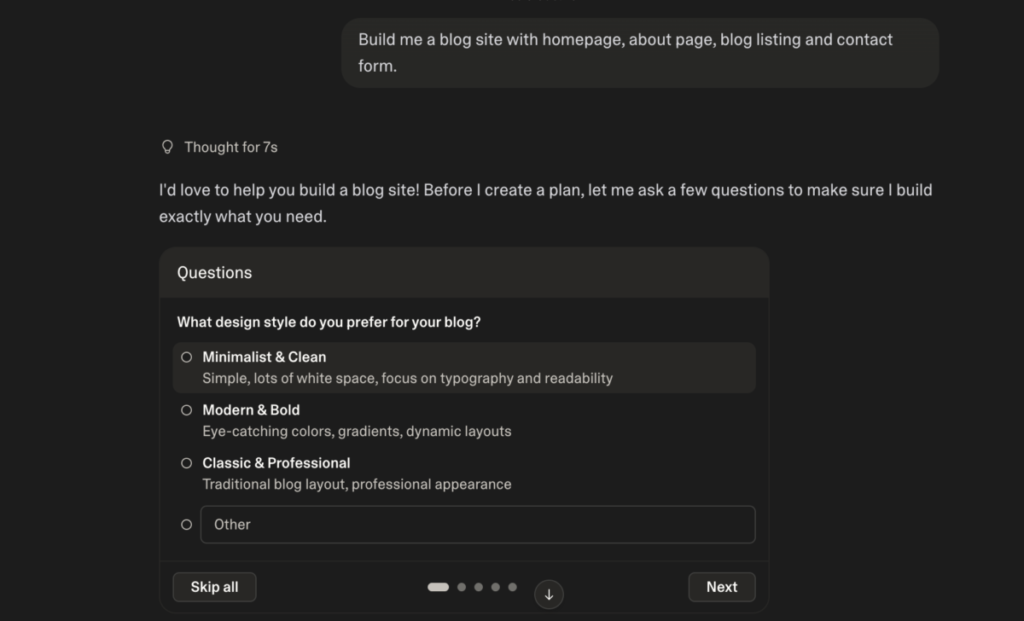Screen dimensions: 1024x621
Task: Click the "Eye-catching colors, gradients" option description
Action: 356,432
